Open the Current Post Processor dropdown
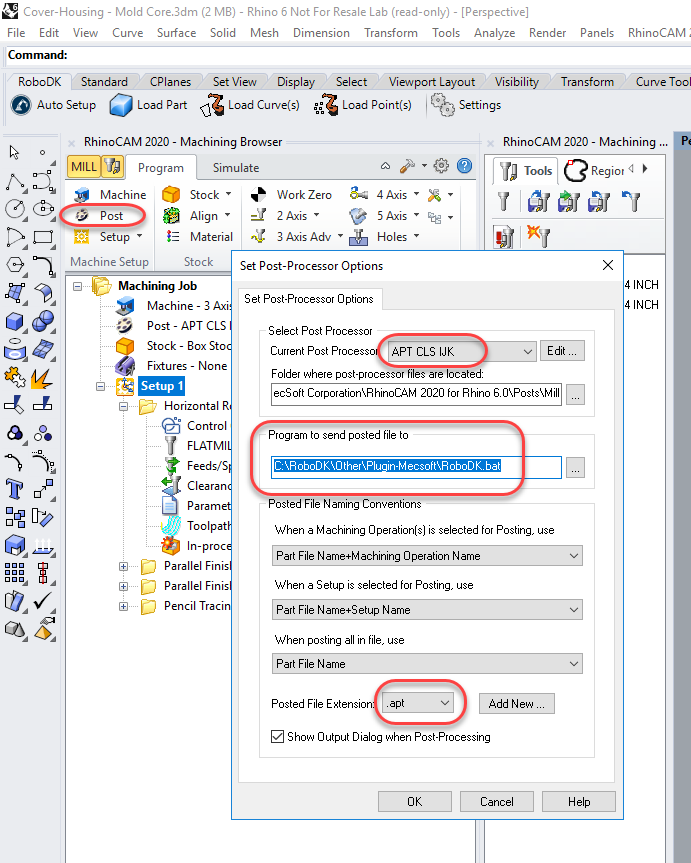This screenshot has height=863, width=691. click(x=528, y=351)
